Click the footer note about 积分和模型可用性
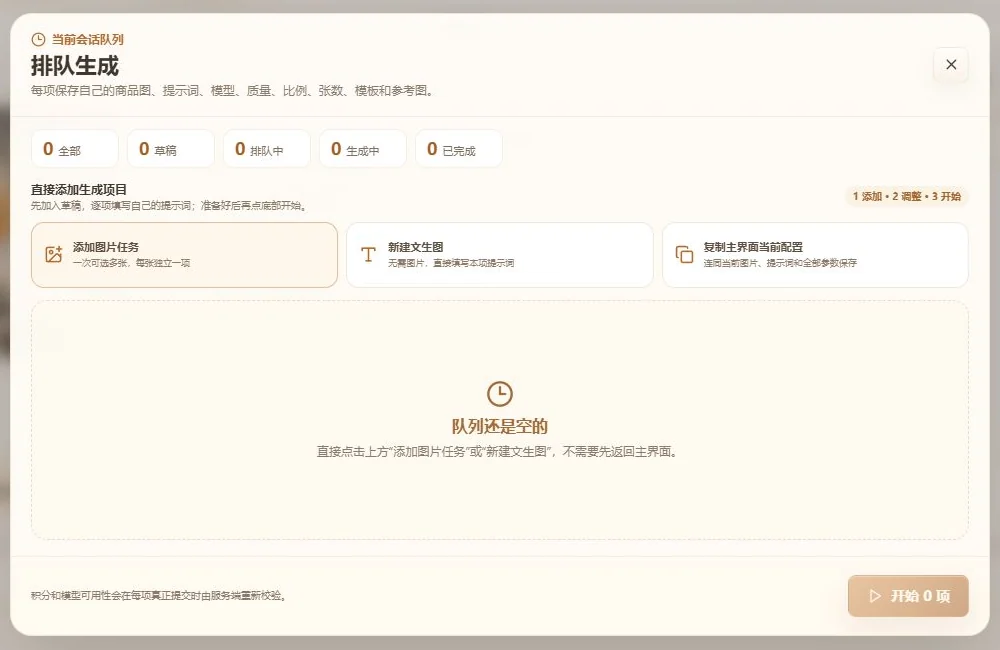The height and width of the screenshot is (650, 1000). pos(158,596)
